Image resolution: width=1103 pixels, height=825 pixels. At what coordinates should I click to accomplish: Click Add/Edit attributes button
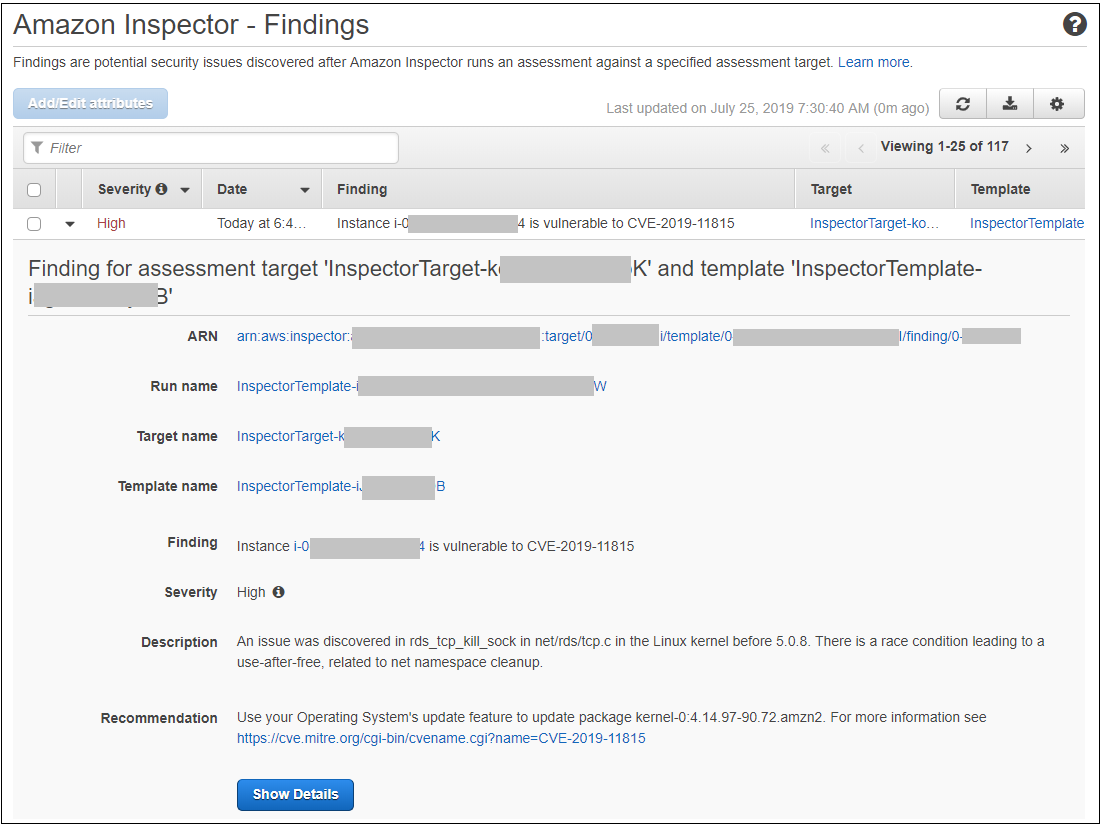(x=90, y=103)
